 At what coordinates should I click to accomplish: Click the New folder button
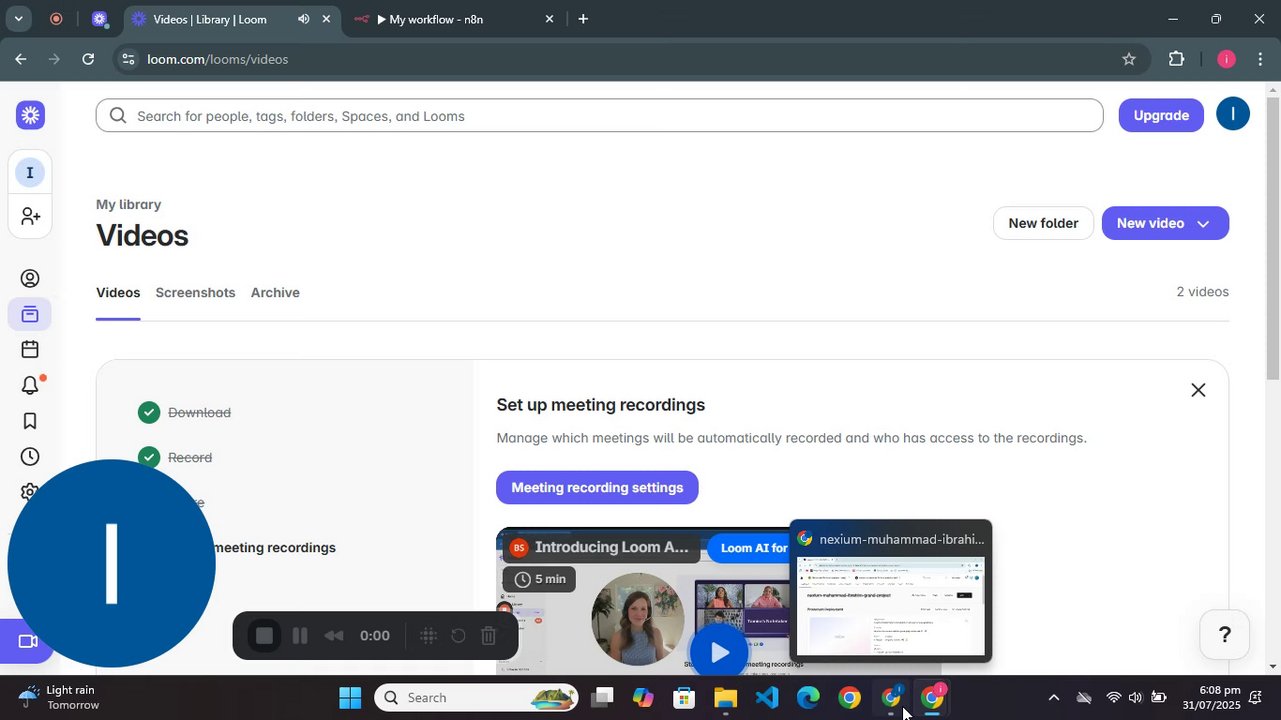click(x=1043, y=223)
